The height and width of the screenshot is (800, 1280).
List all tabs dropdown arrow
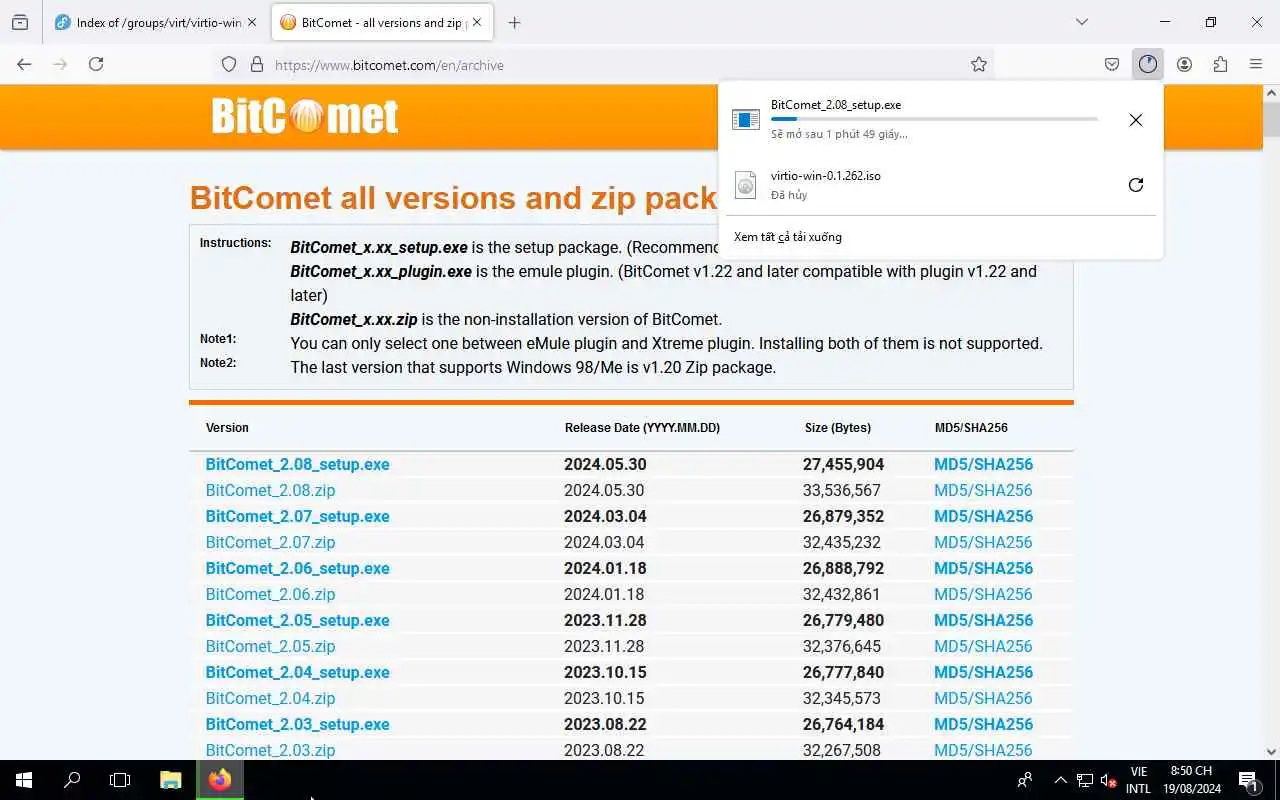[1082, 22]
